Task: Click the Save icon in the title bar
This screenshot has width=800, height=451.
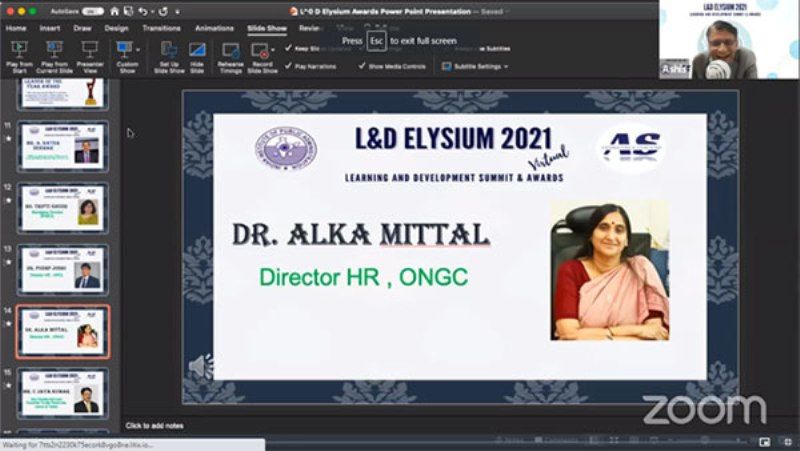Action: tap(129, 11)
